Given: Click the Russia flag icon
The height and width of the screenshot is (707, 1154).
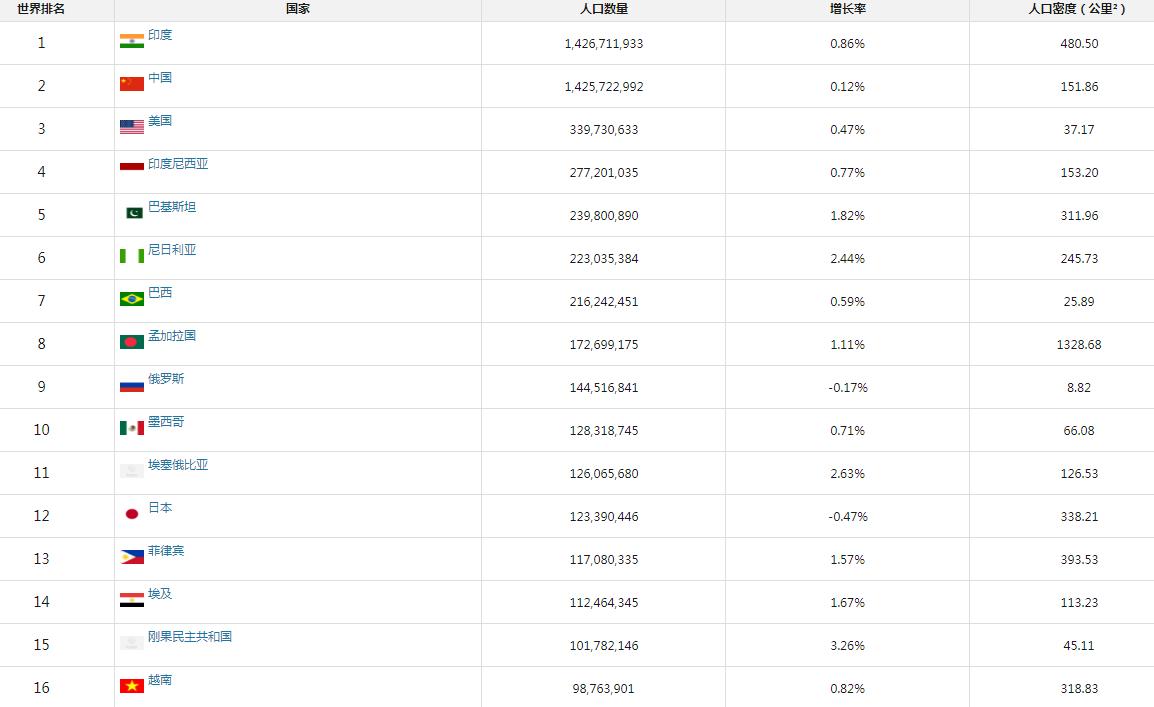Looking at the screenshot, I should (x=131, y=385).
